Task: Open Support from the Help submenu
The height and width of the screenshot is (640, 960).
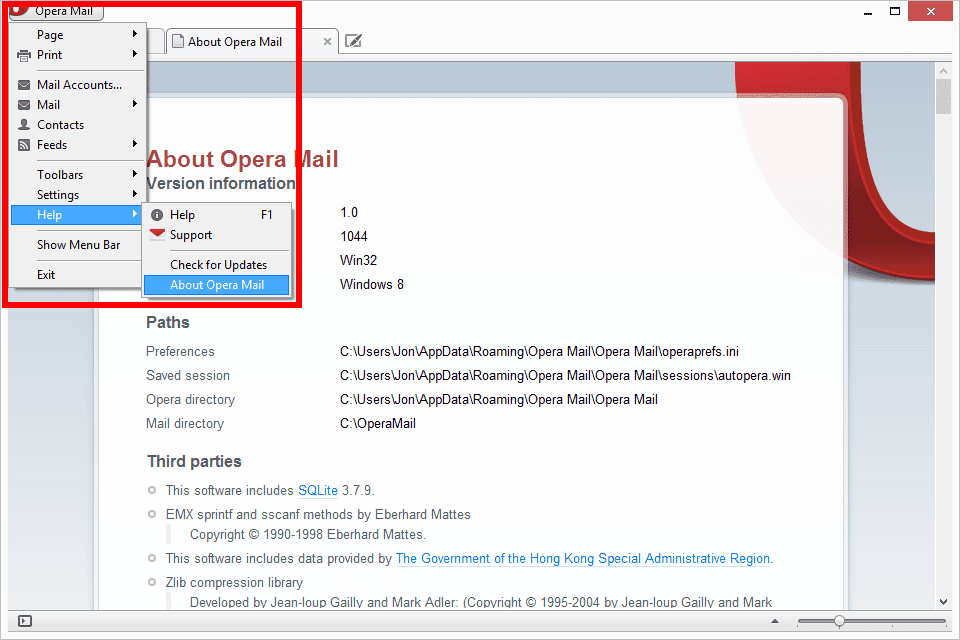Action: [217, 235]
